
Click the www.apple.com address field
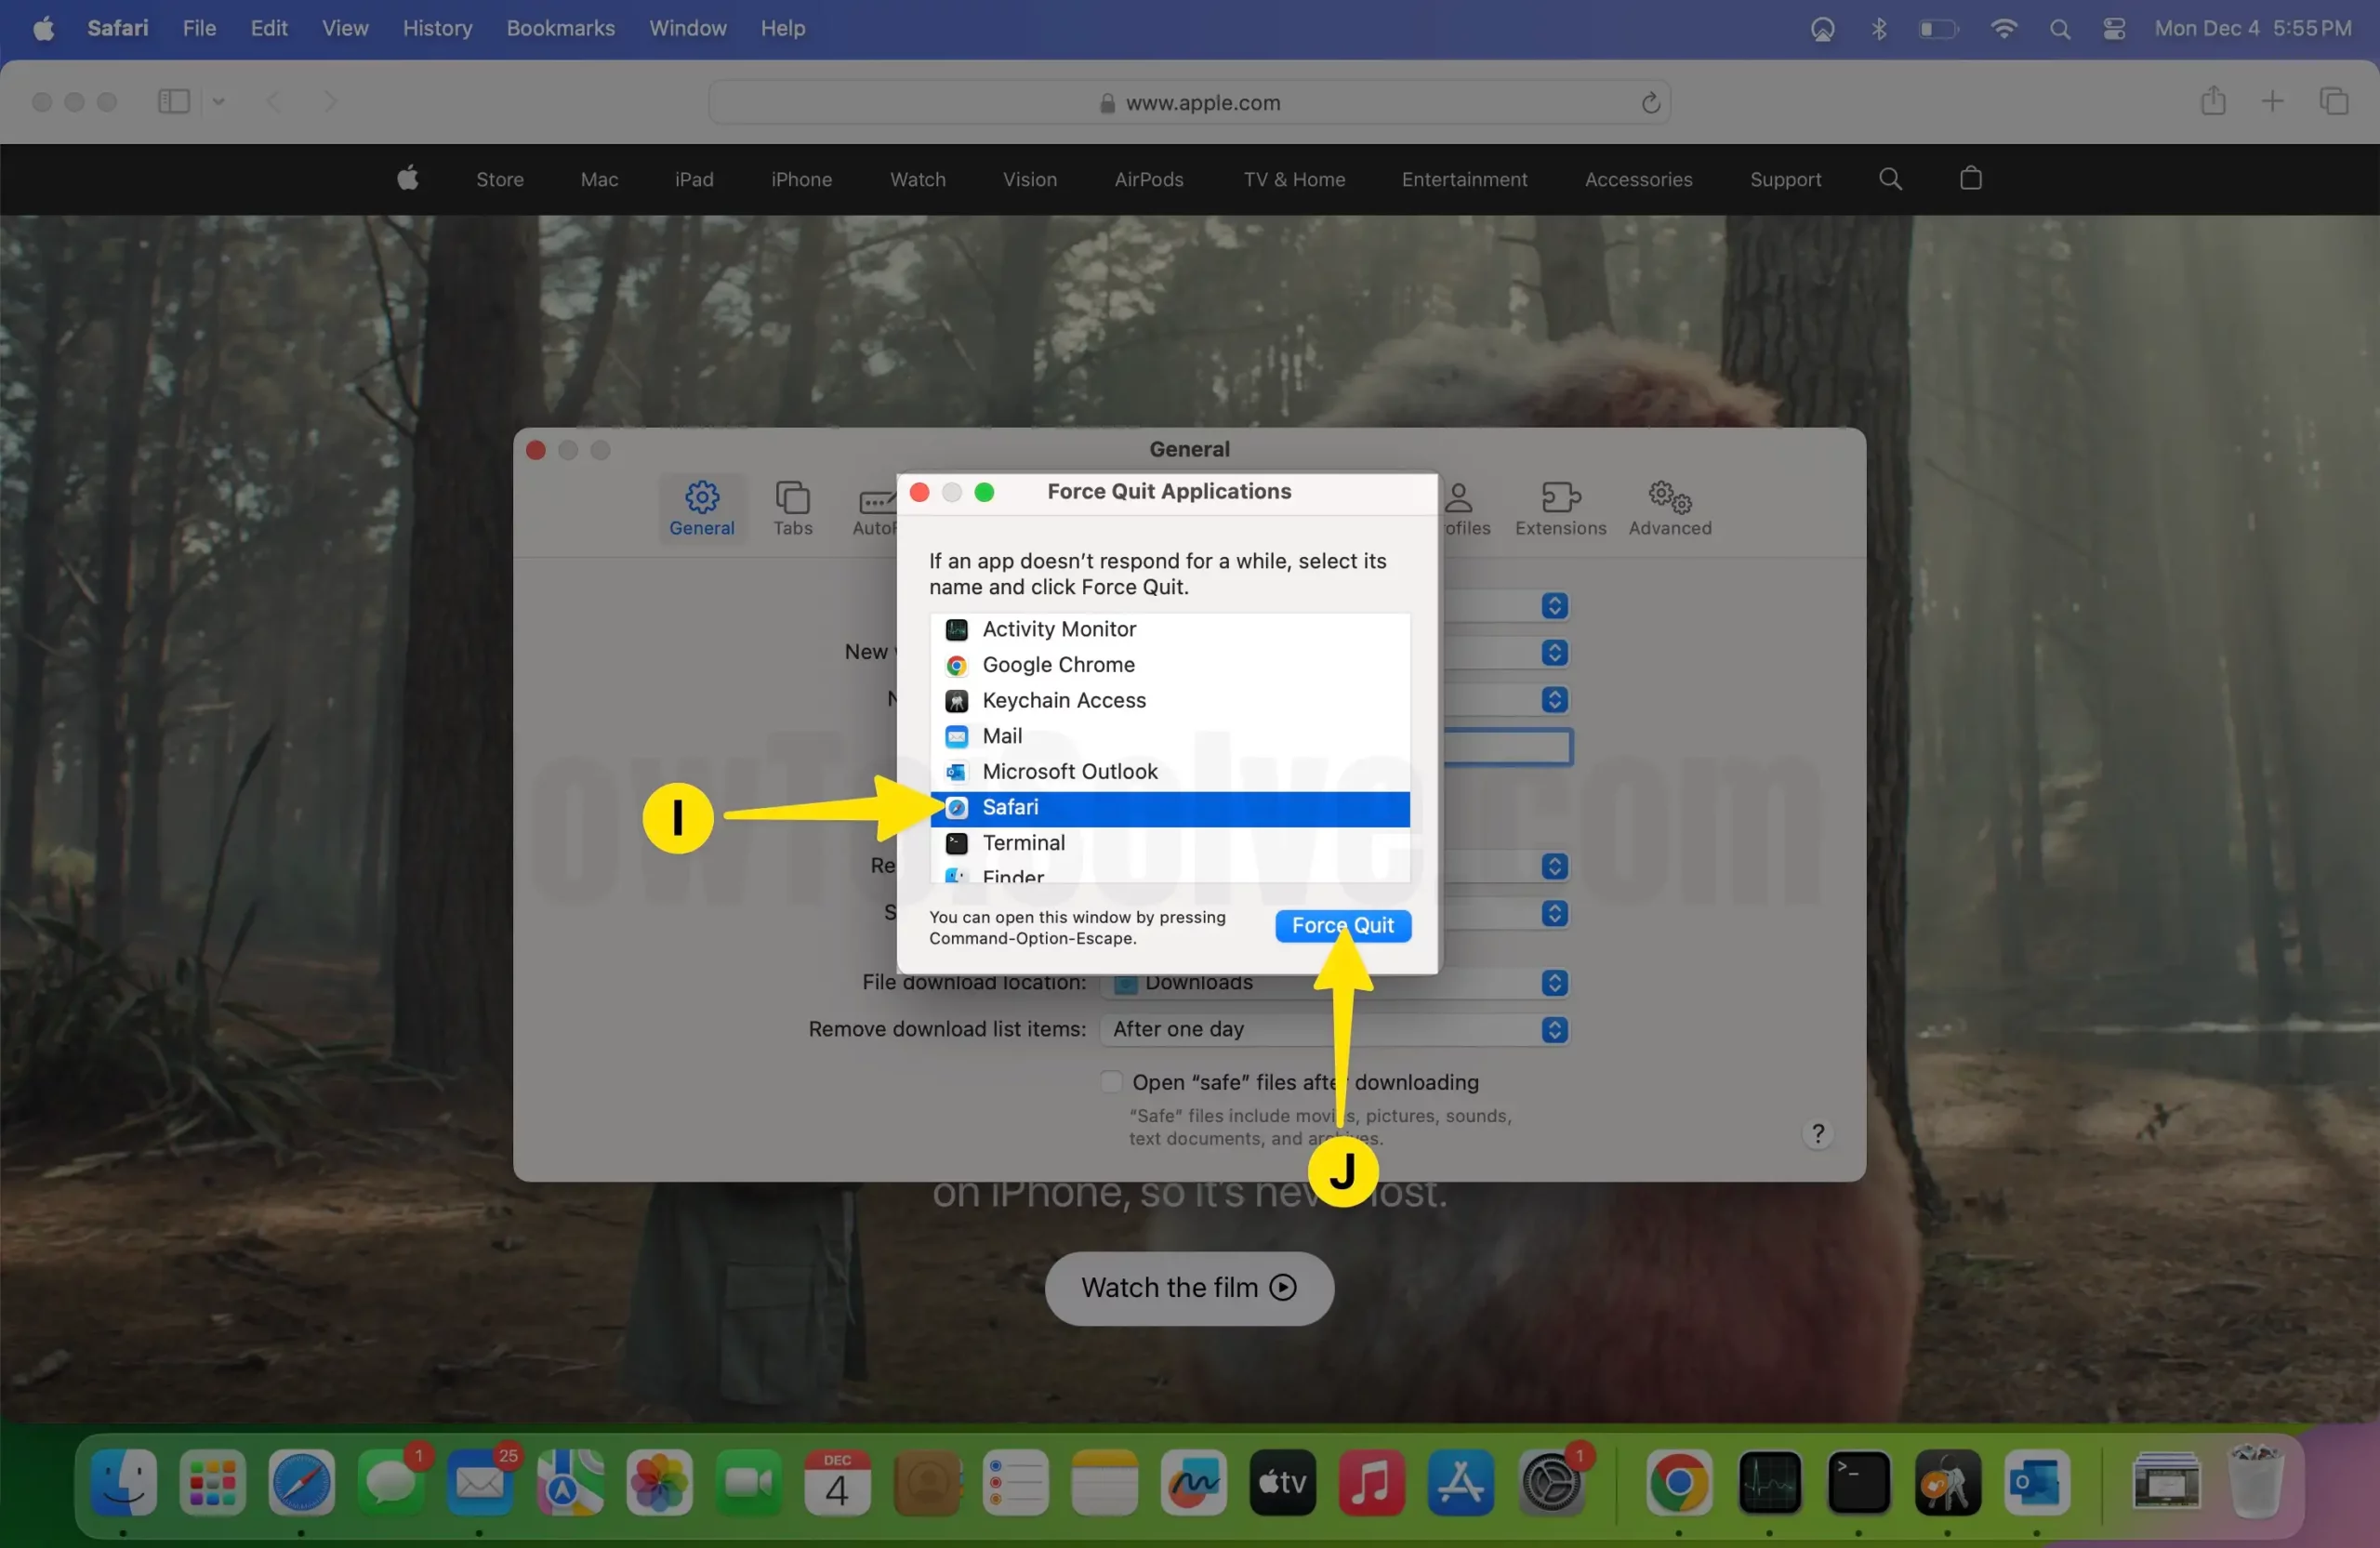pos(1189,102)
